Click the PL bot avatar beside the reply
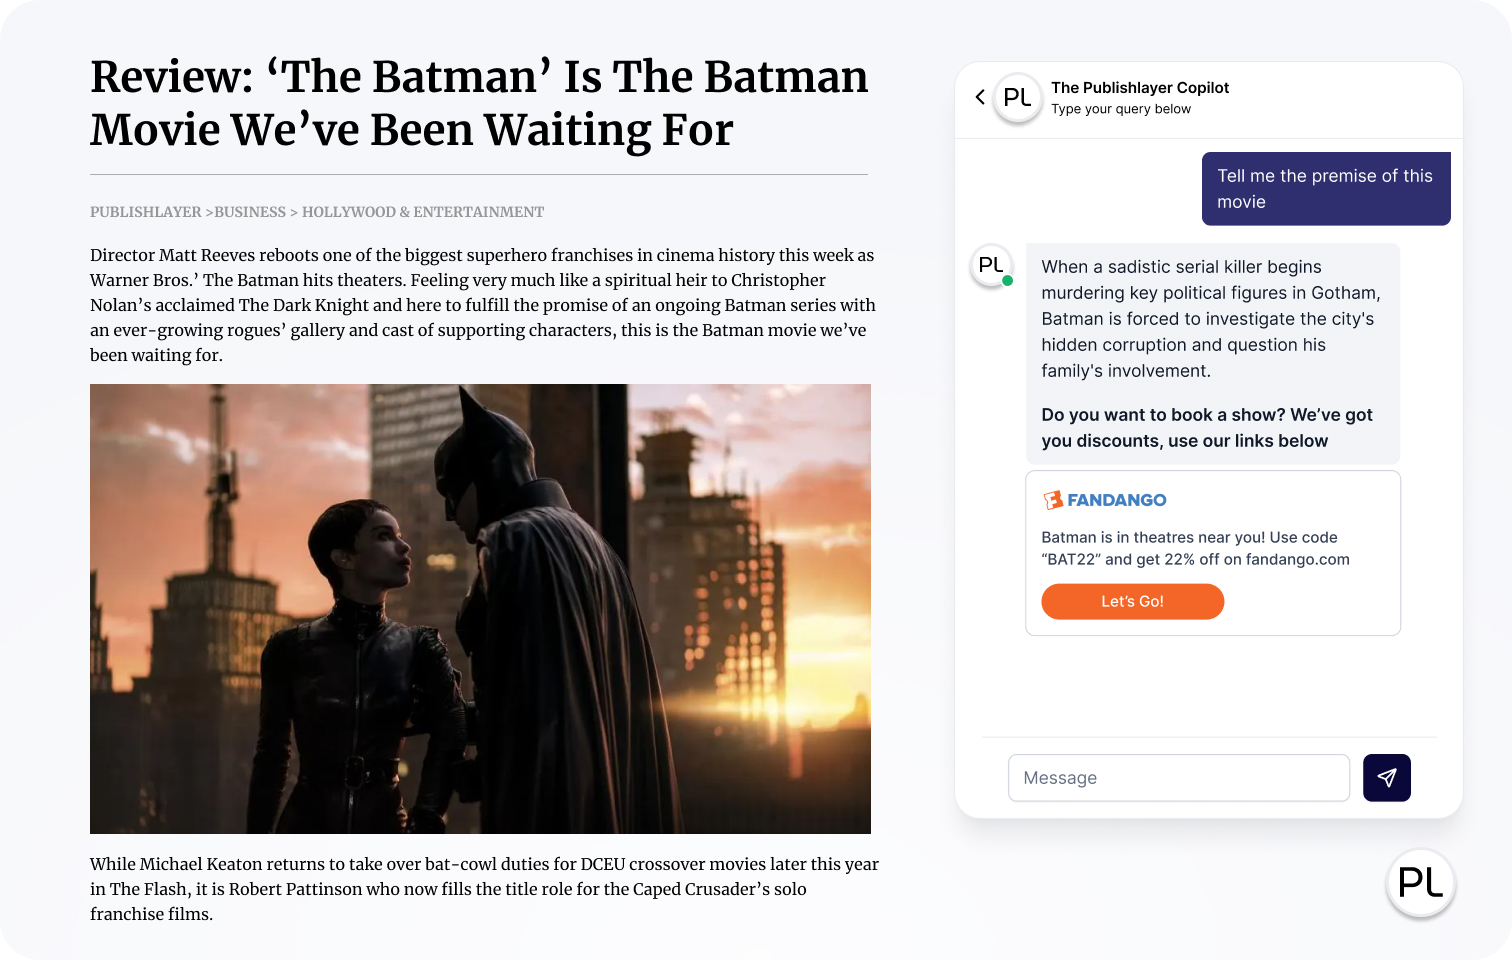The width and height of the screenshot is (1512, 960). pyautogui.click(x=991, y=266)
